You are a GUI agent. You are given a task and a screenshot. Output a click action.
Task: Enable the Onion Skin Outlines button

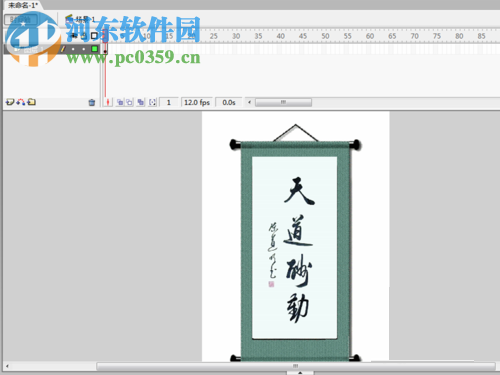(x=129, y=102)
